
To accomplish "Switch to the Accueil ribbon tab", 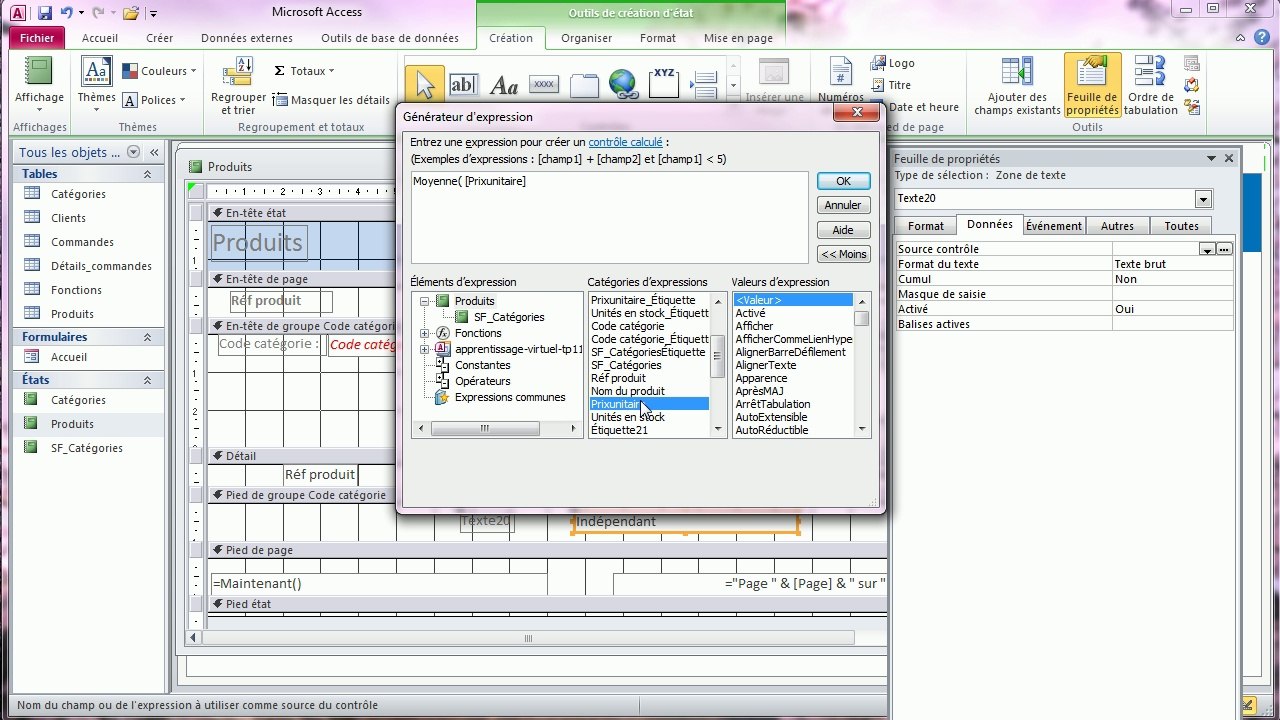I will click(x=100, y=38).
